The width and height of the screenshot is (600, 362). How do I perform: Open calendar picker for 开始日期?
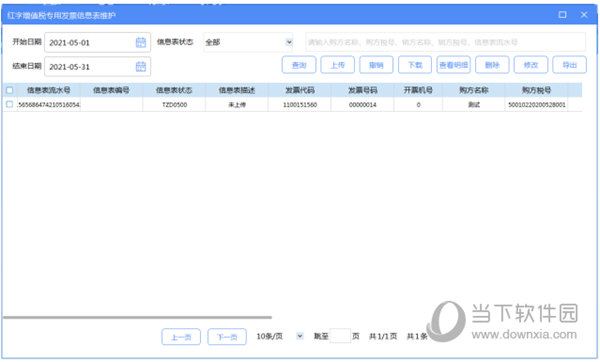(141, 42)
